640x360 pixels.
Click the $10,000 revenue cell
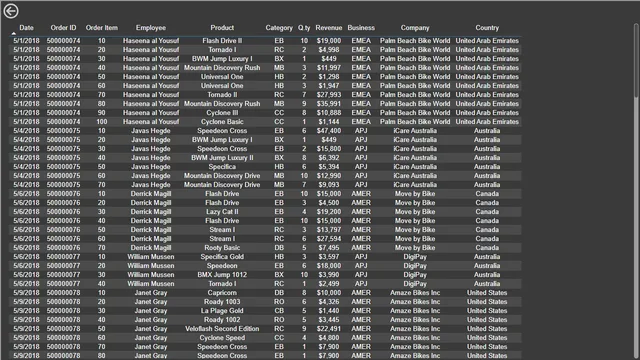pos(329,293)
